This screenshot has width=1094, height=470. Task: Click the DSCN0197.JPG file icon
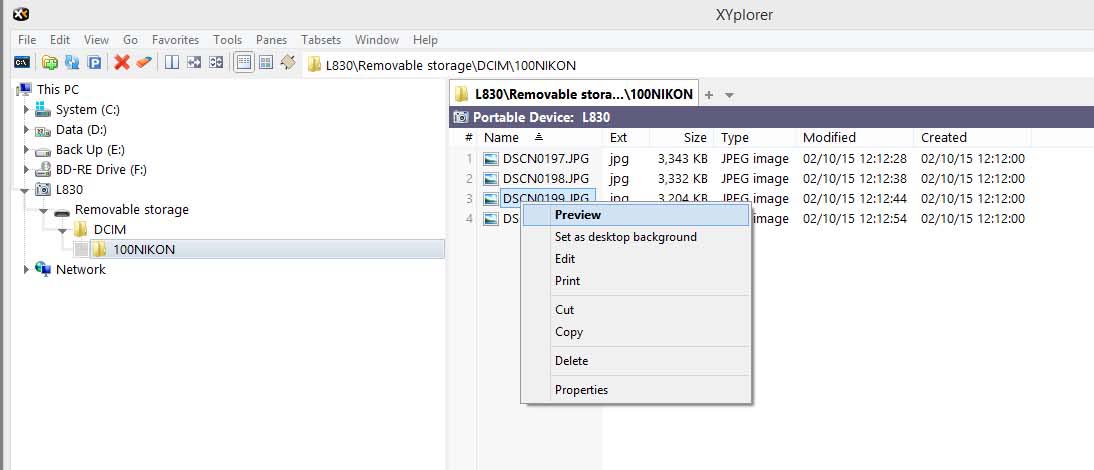click(x=490, y=159)
